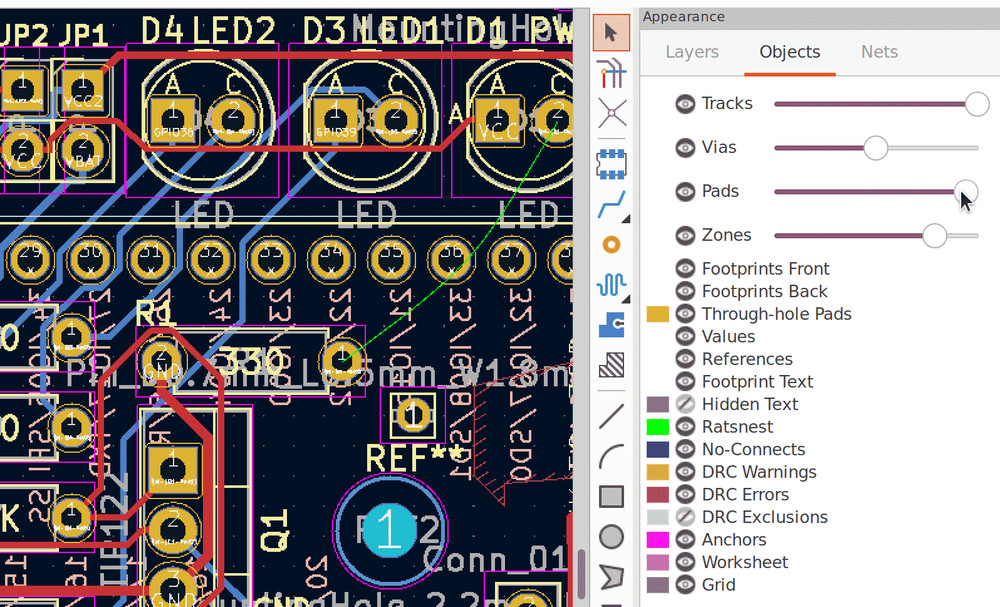Pick the Tune Track Length tool
The width and height of the screenshot is (1000, 607).
(611, 285)
